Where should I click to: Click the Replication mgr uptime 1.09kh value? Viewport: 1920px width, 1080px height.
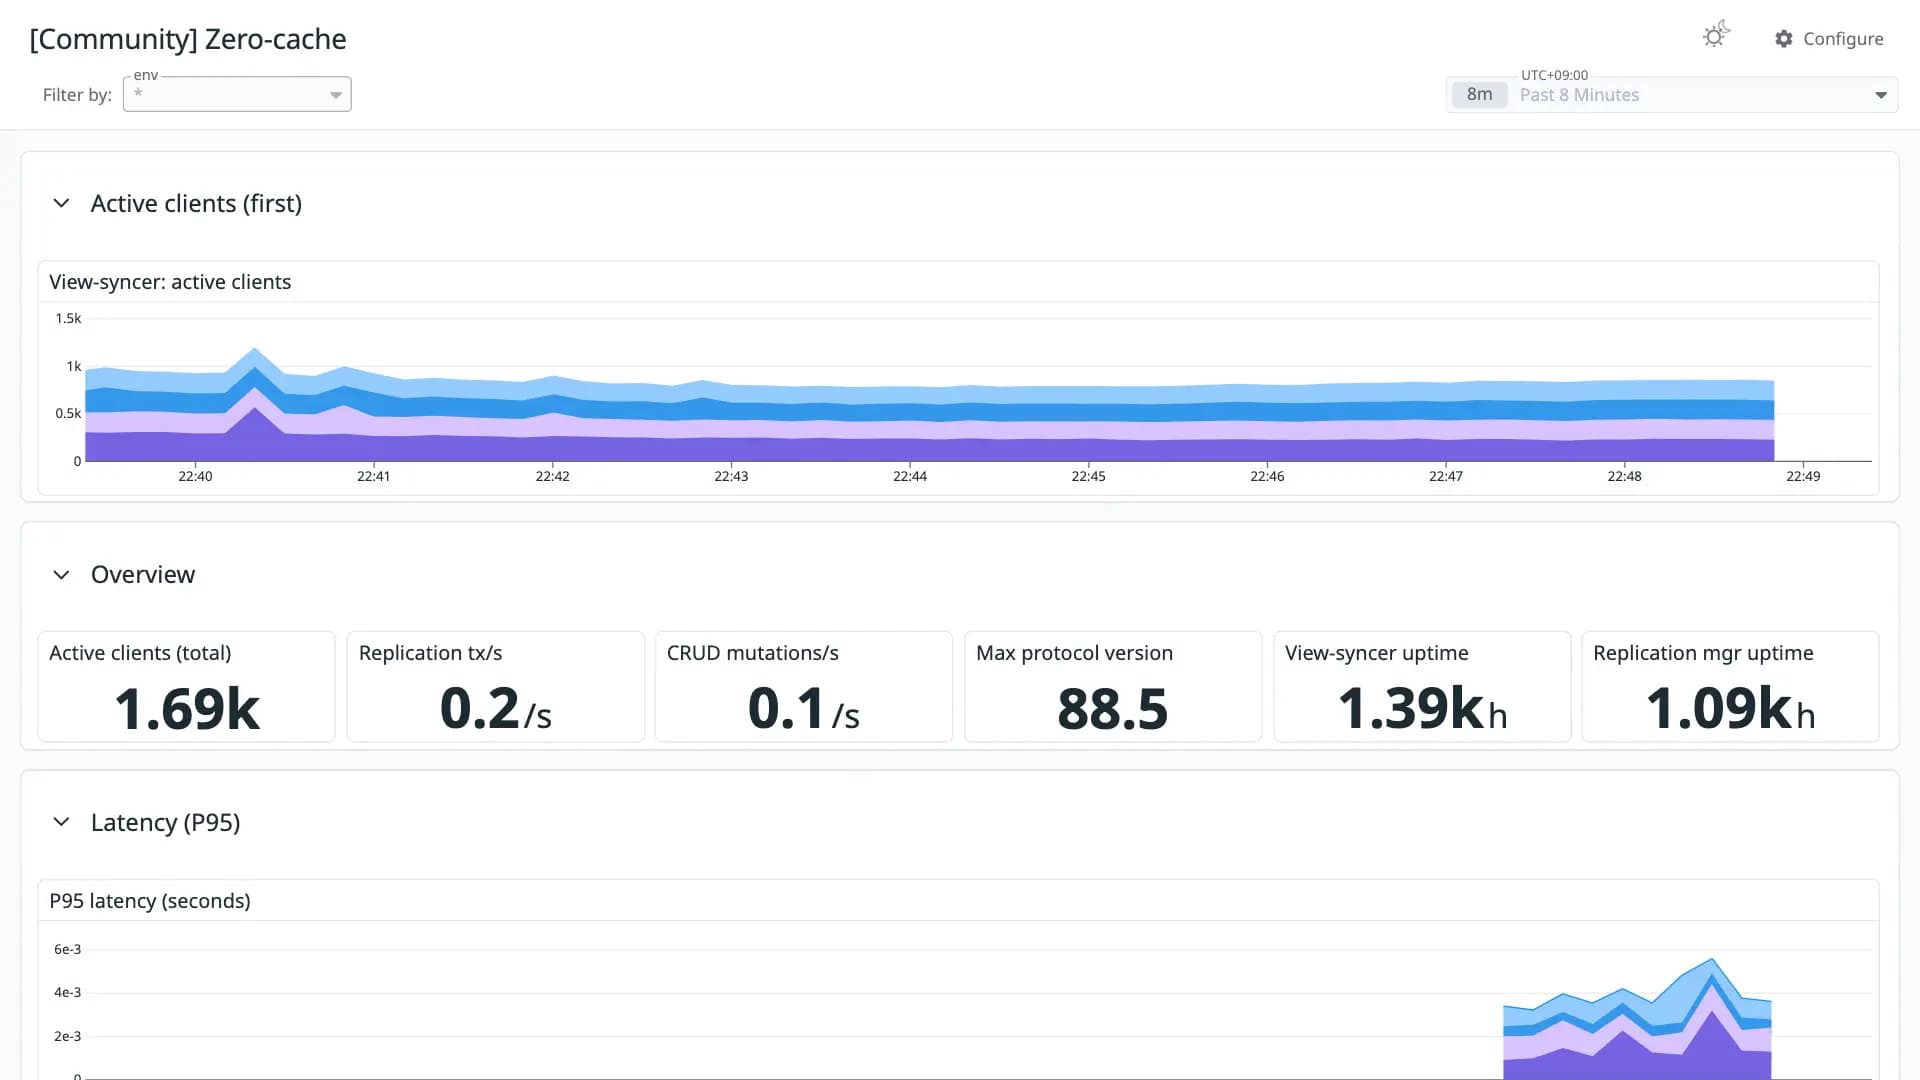click(1730, 709)
